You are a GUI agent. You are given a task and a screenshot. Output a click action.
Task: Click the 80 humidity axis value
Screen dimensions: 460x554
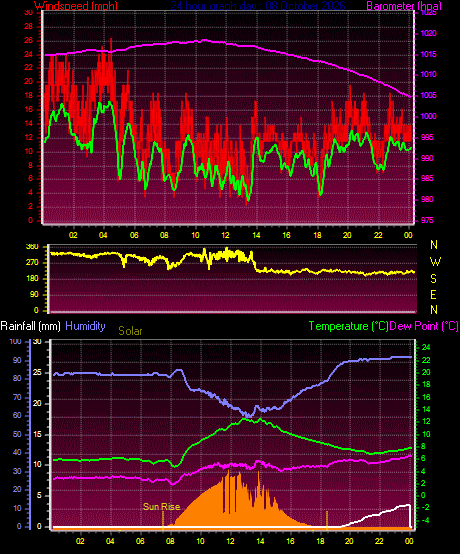[x=17, y=378]
